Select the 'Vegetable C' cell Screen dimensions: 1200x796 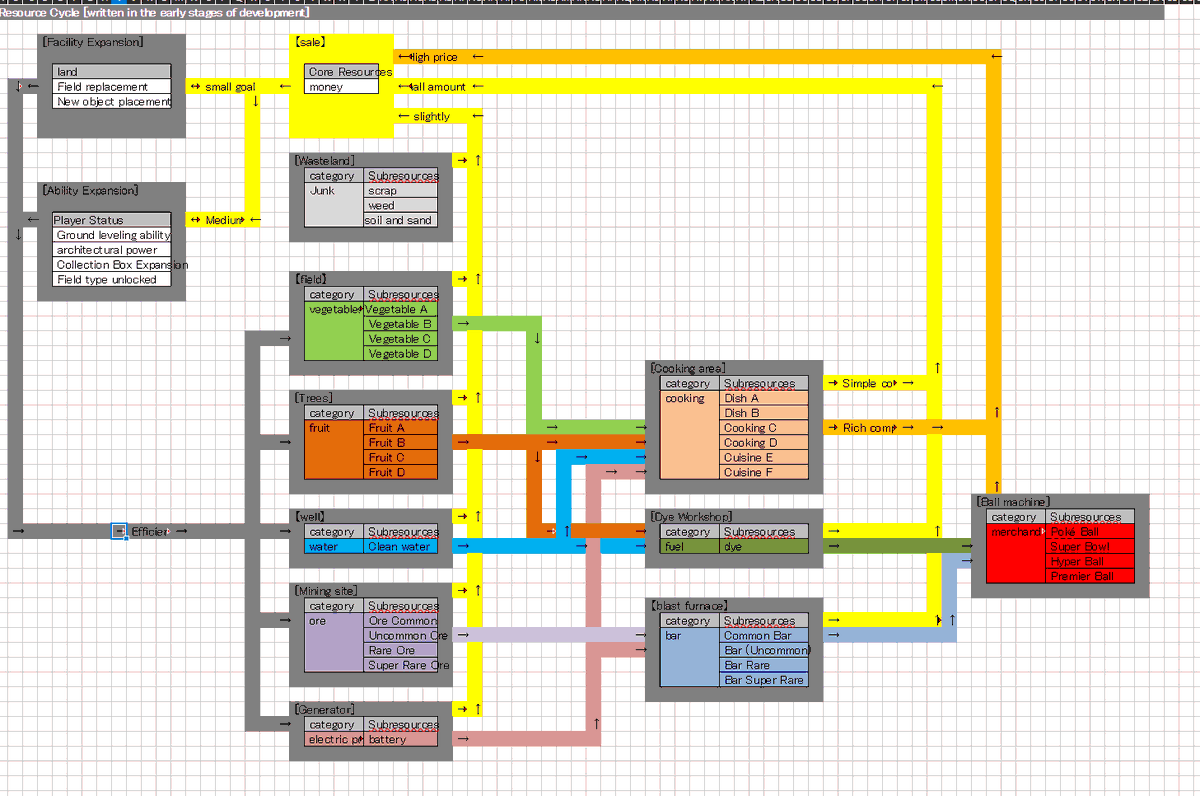click(400, 339)
